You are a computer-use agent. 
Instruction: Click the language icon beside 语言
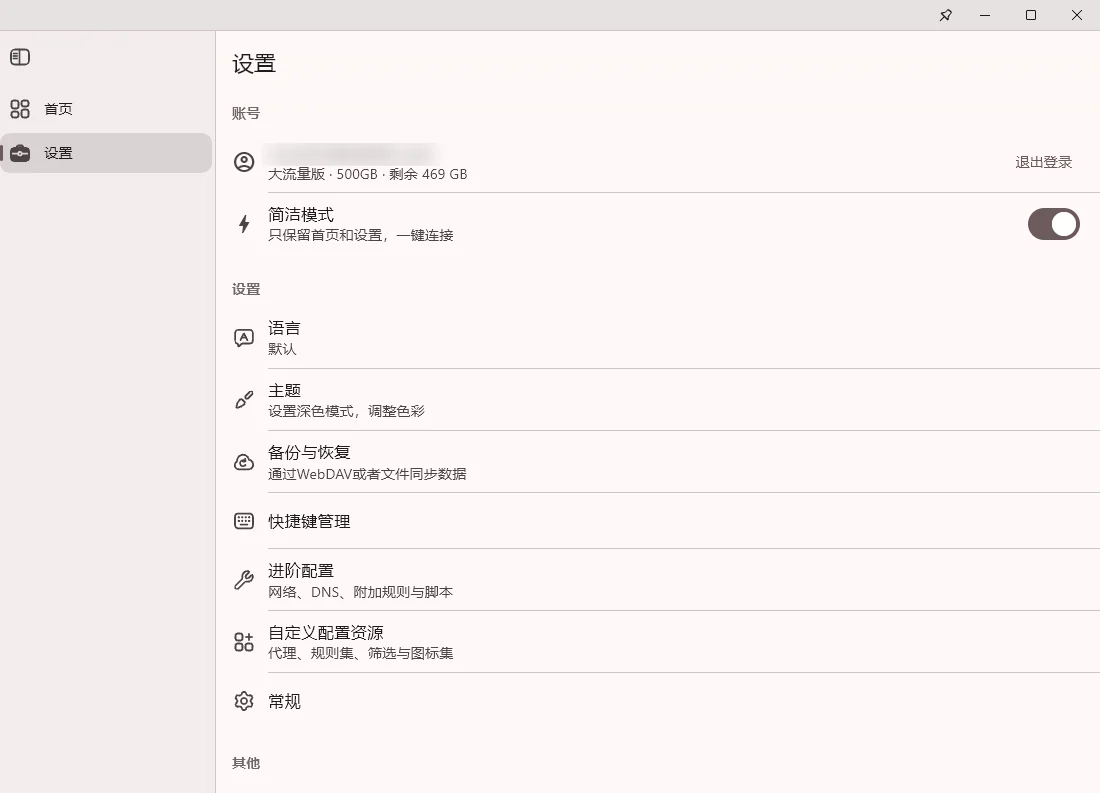(244, 338)
